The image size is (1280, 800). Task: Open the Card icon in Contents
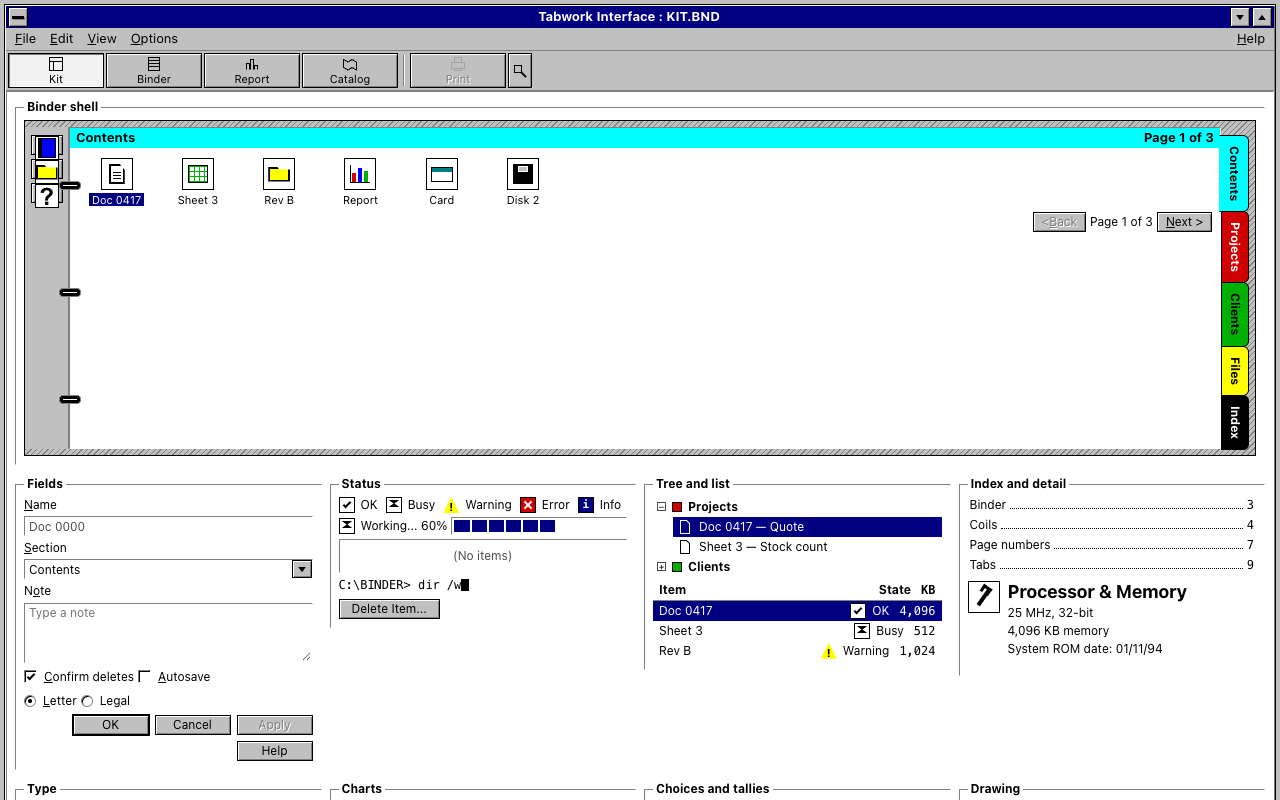[x=442, y=174]
